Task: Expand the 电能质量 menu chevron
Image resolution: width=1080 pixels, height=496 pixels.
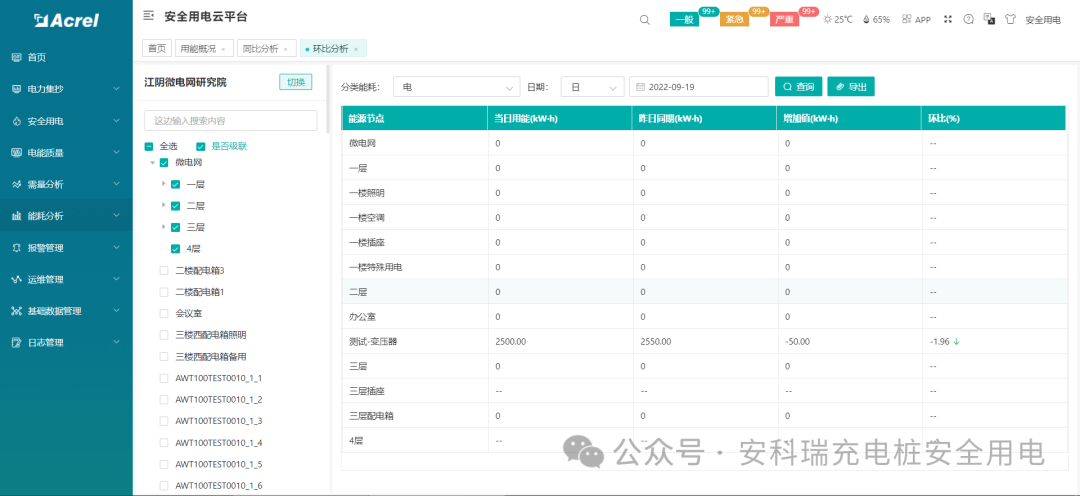Action: click(x=116, y=152)
